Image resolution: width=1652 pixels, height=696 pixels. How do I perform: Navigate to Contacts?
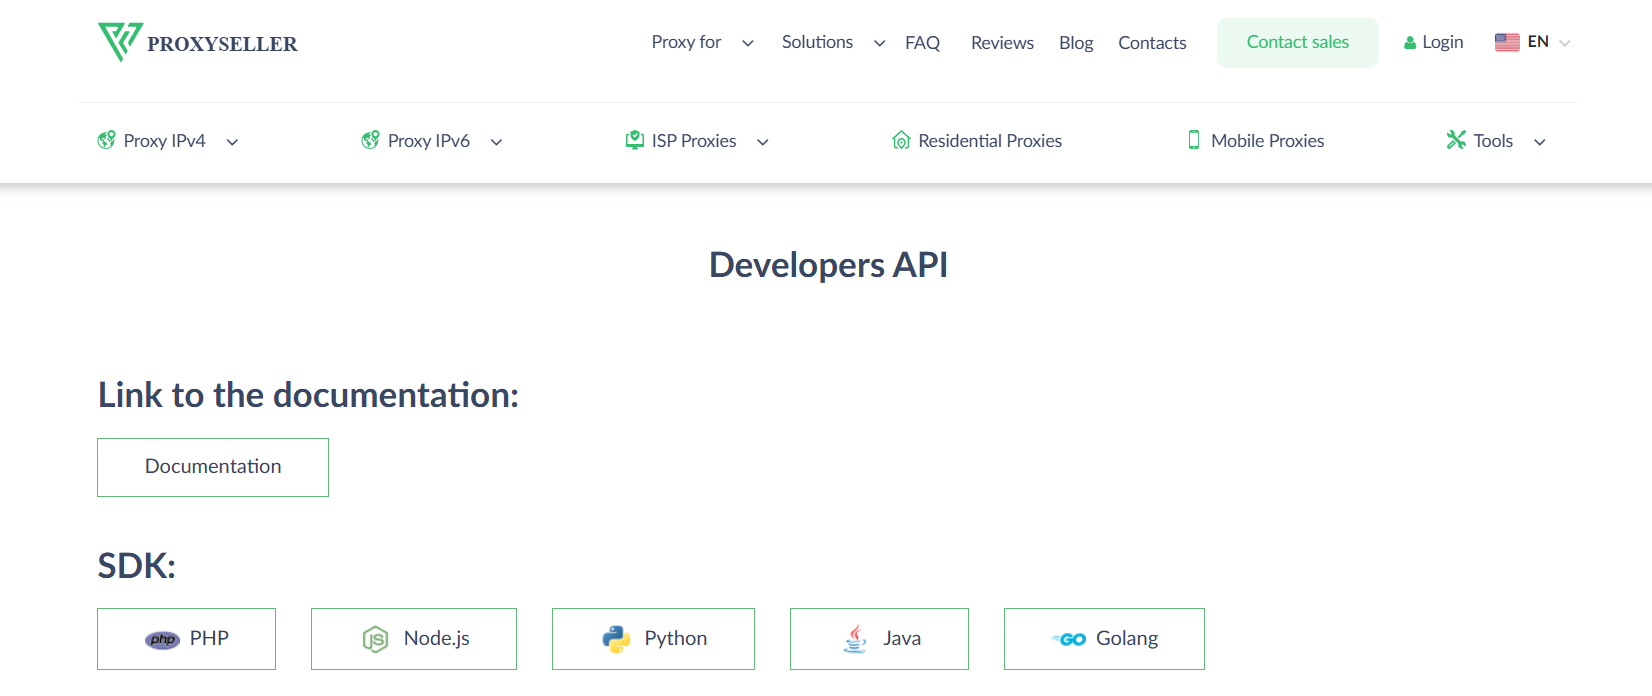pos(1152,43)
